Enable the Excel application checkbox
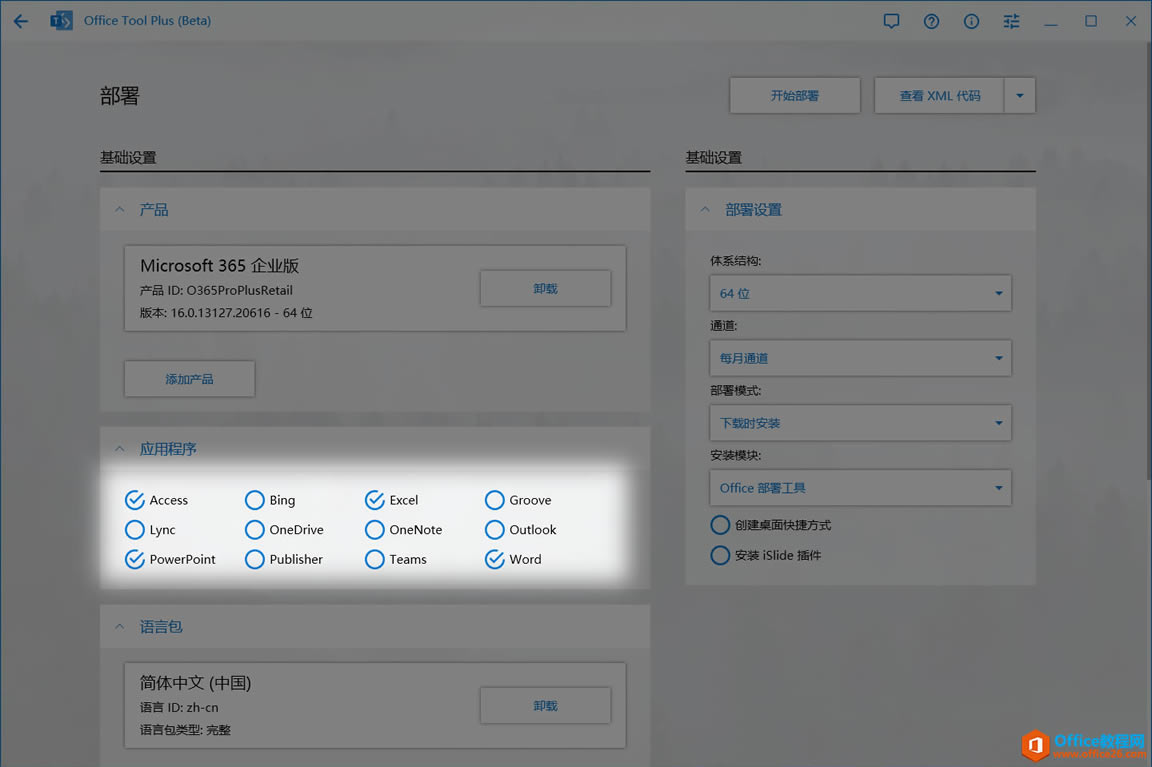 (x=374, y=499)
